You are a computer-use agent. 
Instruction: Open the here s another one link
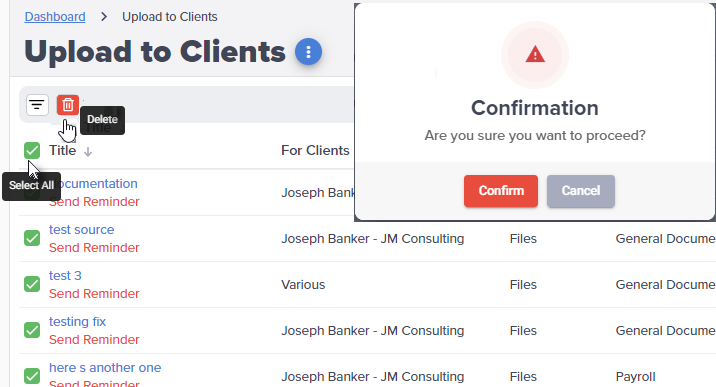pos(105,367)
